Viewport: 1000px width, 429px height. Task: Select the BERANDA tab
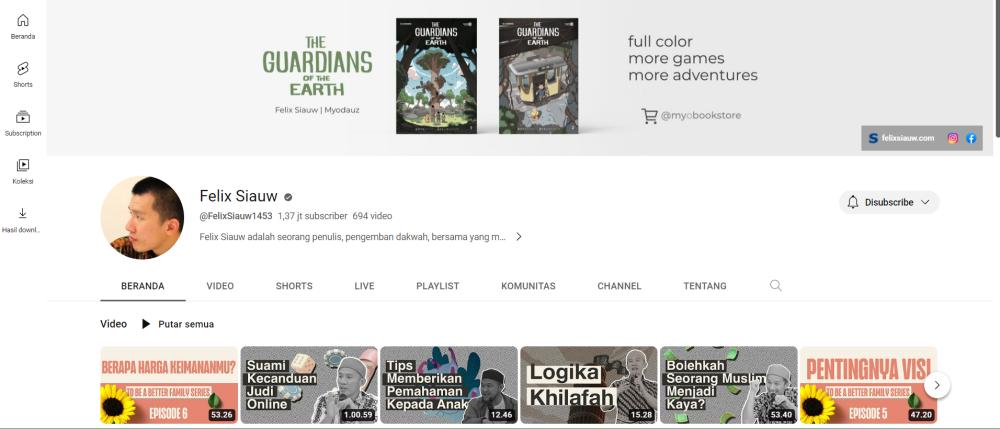coord(143,286)
